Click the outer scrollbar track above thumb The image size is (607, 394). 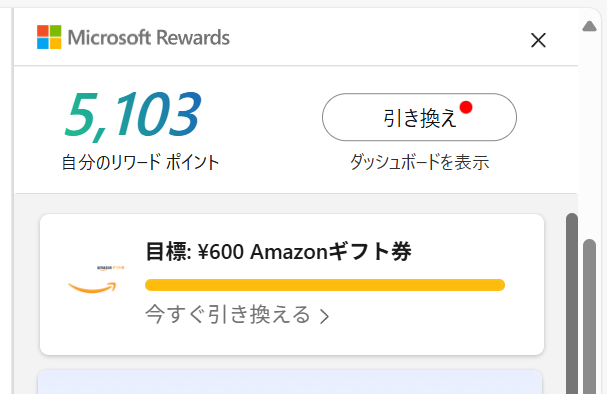(x=589, y=135)
